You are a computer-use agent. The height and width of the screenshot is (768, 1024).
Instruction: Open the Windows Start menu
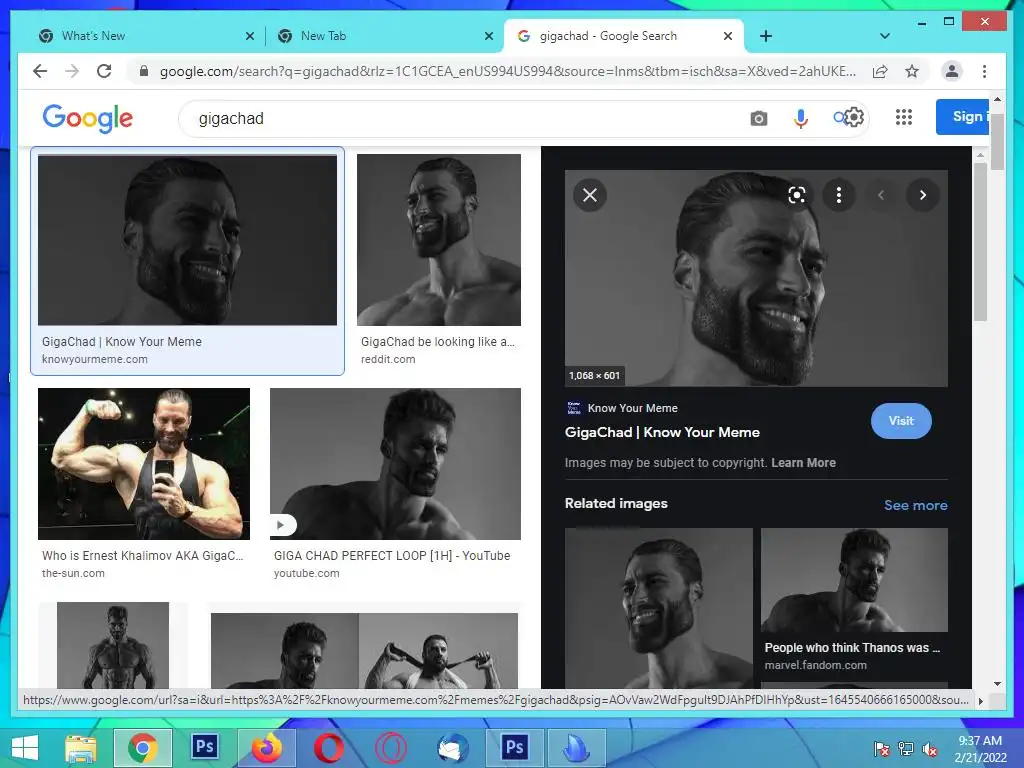(25, 748)
